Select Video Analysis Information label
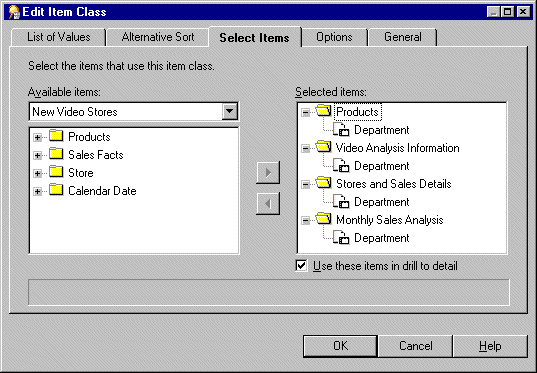This screenshot has height=373, width=537. coord(398,148)
